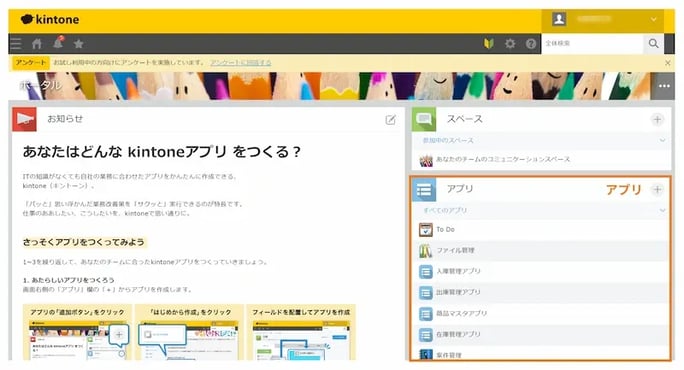Go to the home portal icon

pyautogui.click(x=37, y=44)
